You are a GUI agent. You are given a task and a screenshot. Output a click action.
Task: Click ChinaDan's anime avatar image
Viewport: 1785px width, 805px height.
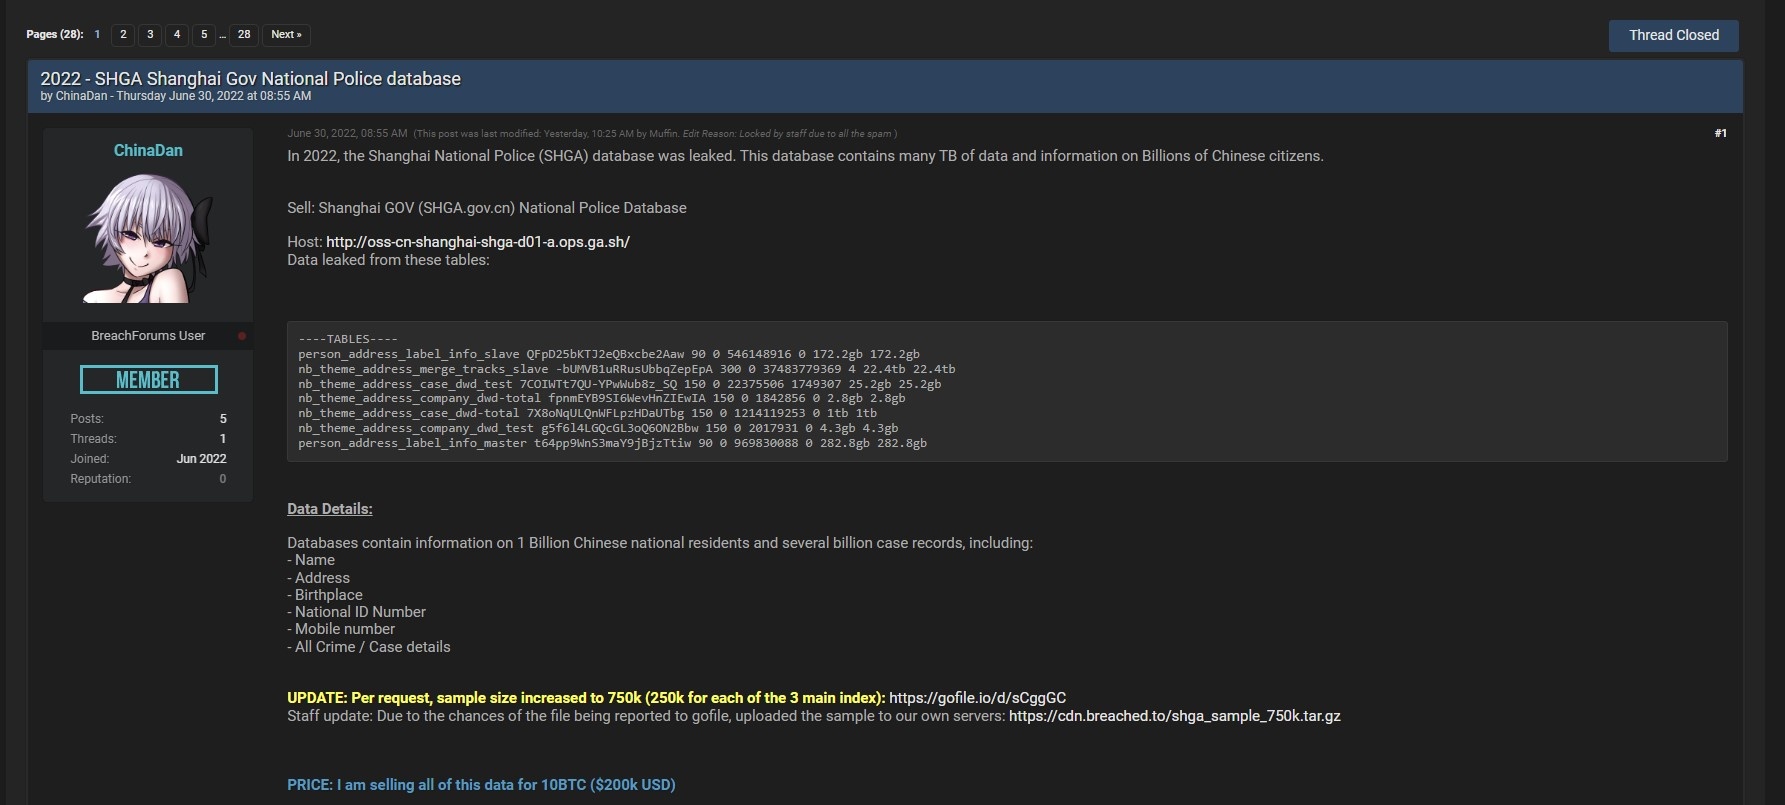148,238
